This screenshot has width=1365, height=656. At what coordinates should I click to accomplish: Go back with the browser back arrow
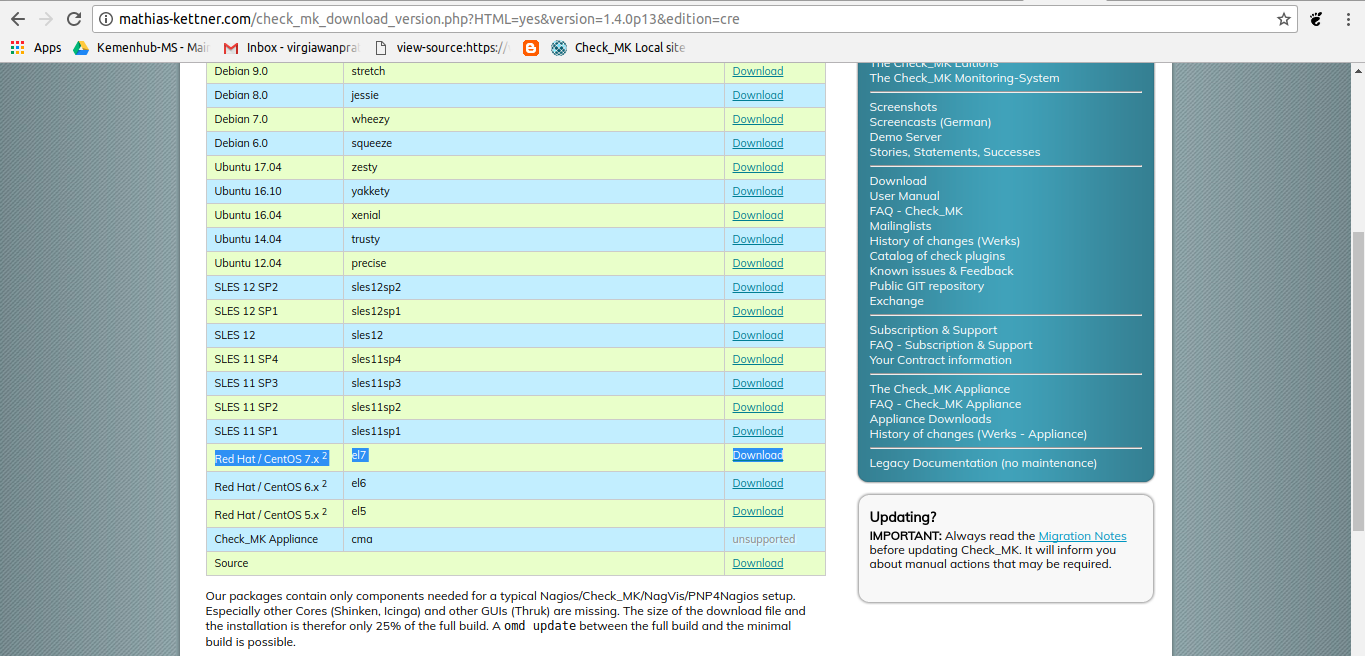click(18, 19)
